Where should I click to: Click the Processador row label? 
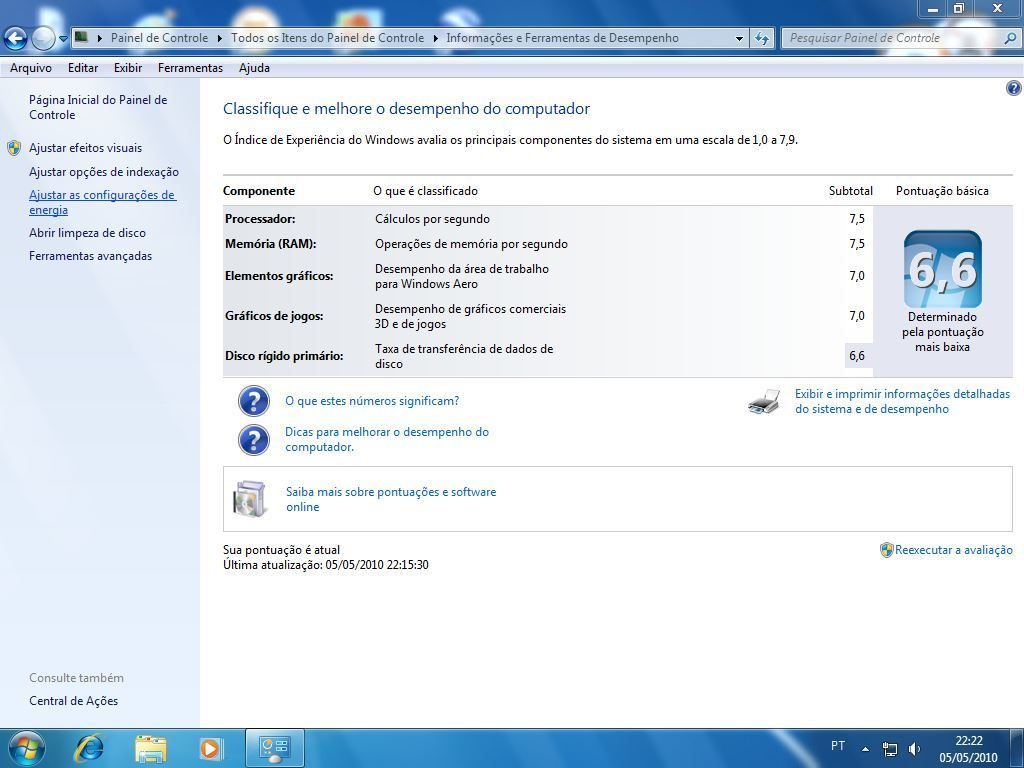coord(260,219)
